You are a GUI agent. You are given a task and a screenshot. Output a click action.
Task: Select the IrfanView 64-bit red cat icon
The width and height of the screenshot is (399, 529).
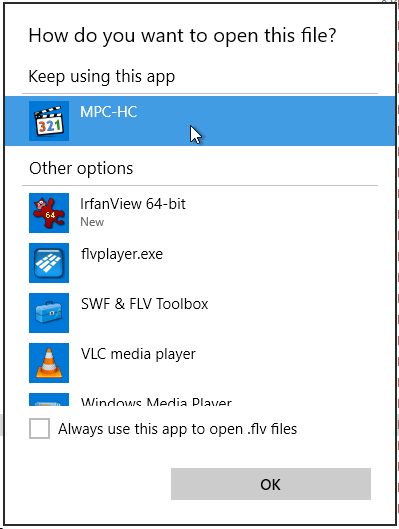tap(49, 213)
